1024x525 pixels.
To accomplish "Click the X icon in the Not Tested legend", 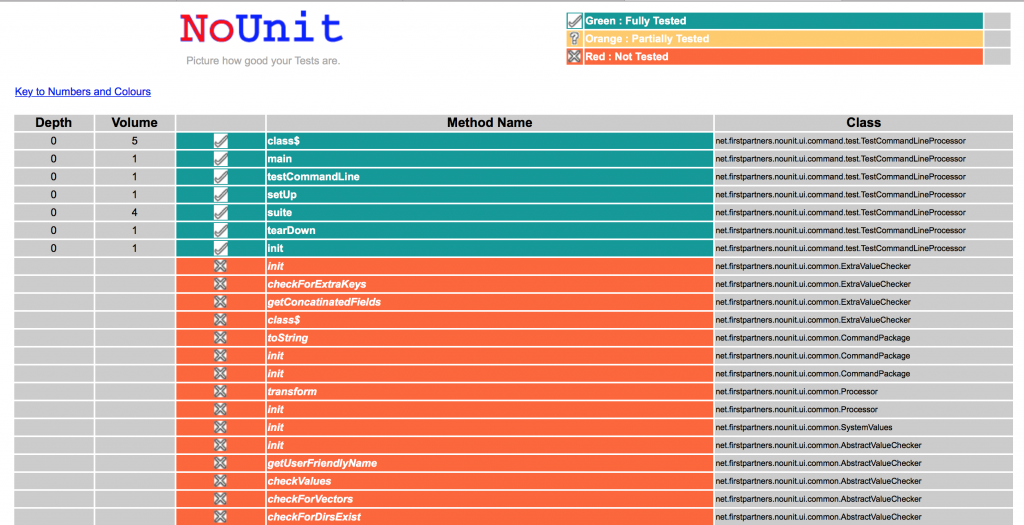I will point(575,57).
